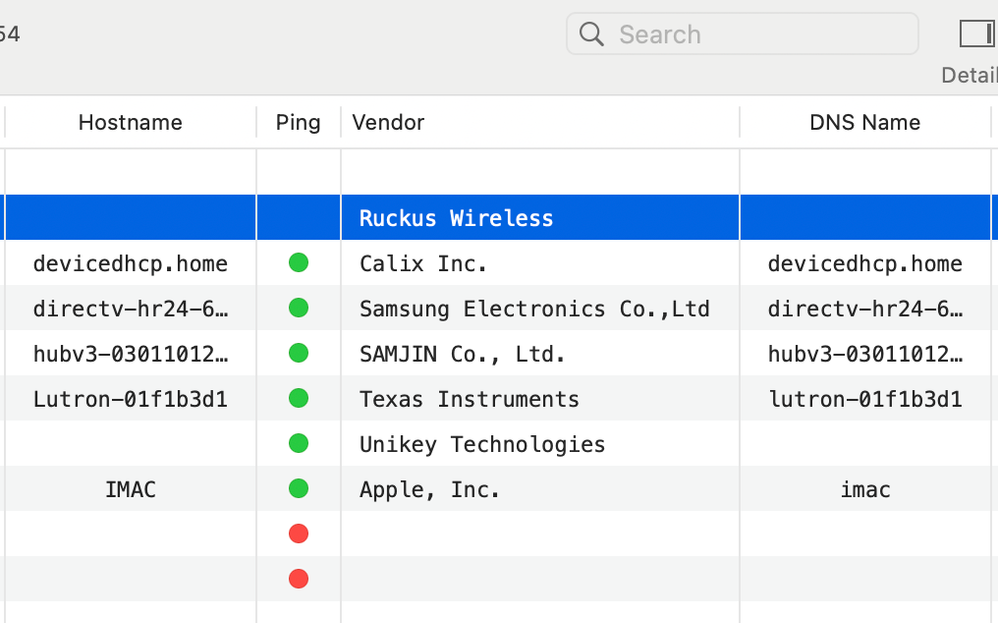The width and height of the screenshot is (998, 623).
Task: Click green ping dot for Calix Inc.
Action: coord(298,263)
